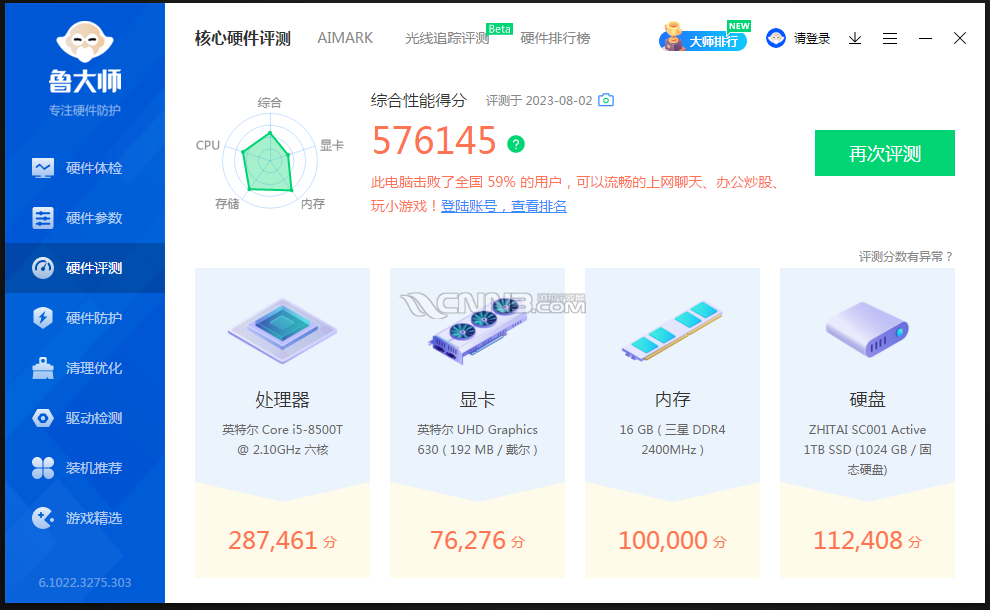
Task: Click the 硬件体检 monitor icon in sidebar
Action: click(43, 168)
